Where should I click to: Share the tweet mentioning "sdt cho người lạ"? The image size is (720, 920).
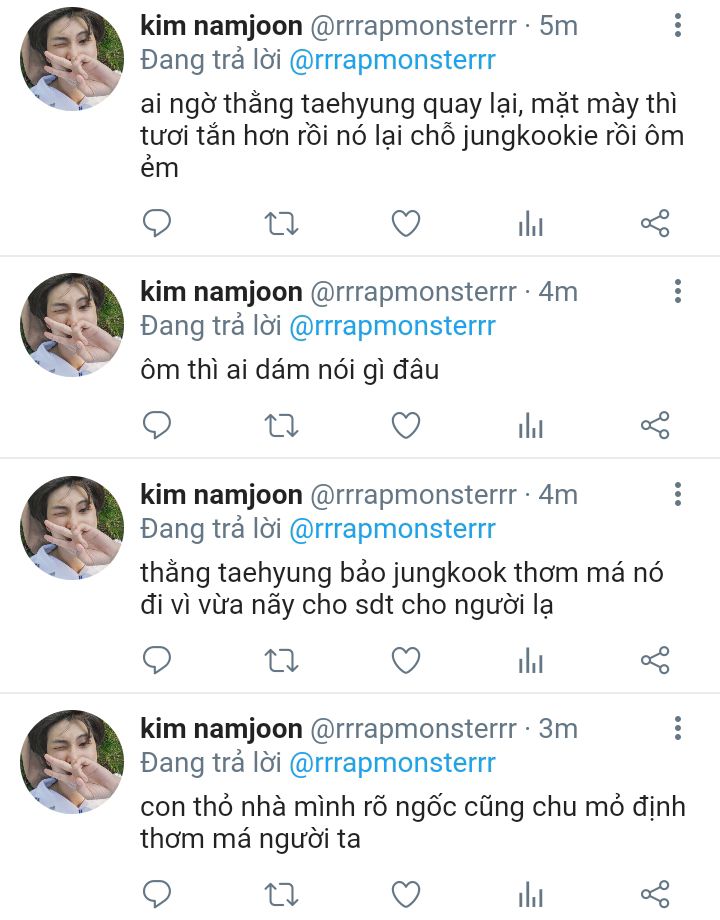tap(654, 660)
